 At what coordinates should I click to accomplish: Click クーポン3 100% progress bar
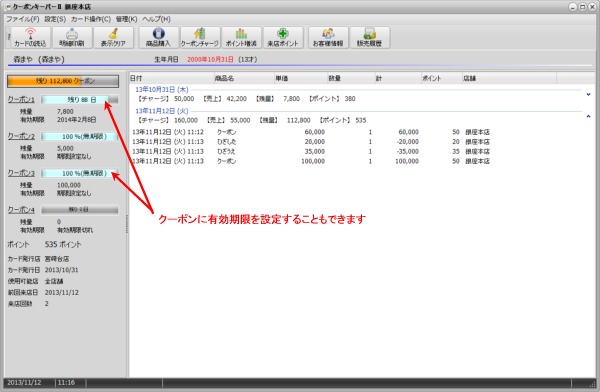[x=80, y=173]
